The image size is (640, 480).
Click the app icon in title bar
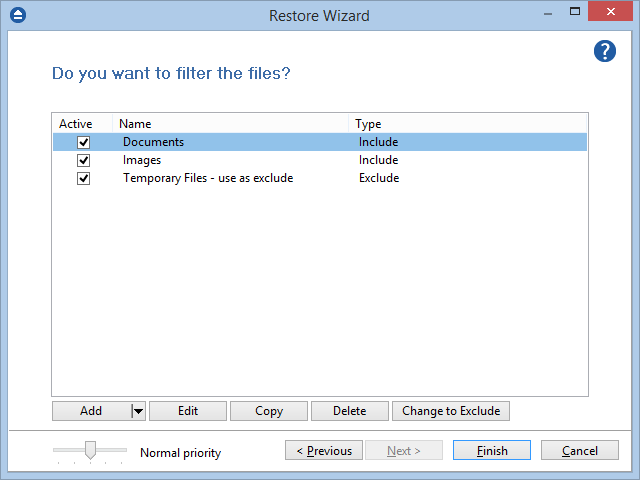point(18,15)
